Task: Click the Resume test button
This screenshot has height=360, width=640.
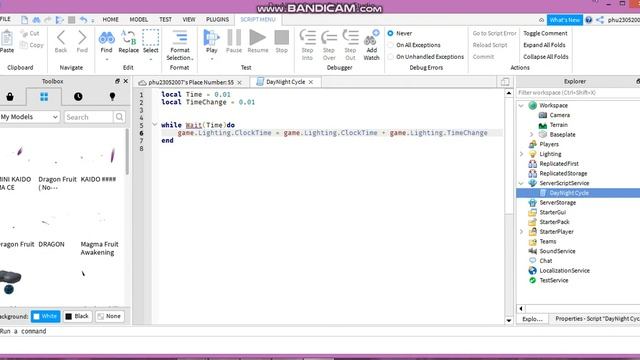Action: [258, 37]
